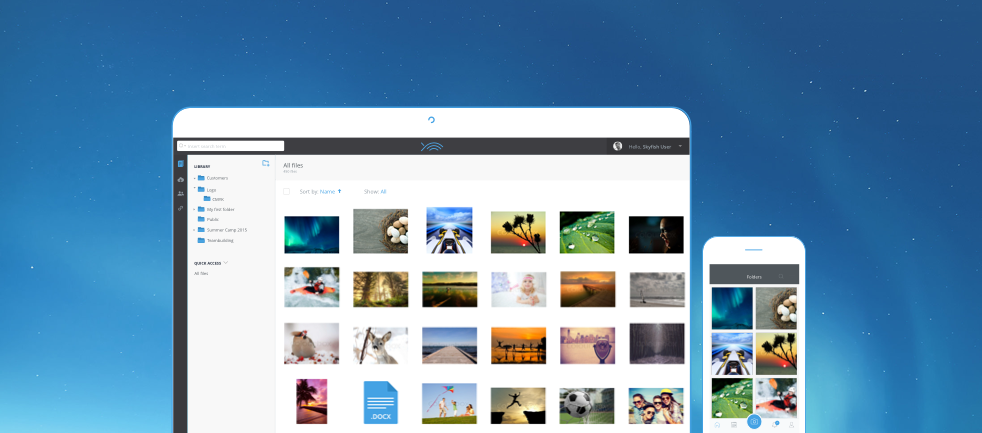Tap the race car photo on the phone
982x433 pixels.
pos(732,354)
